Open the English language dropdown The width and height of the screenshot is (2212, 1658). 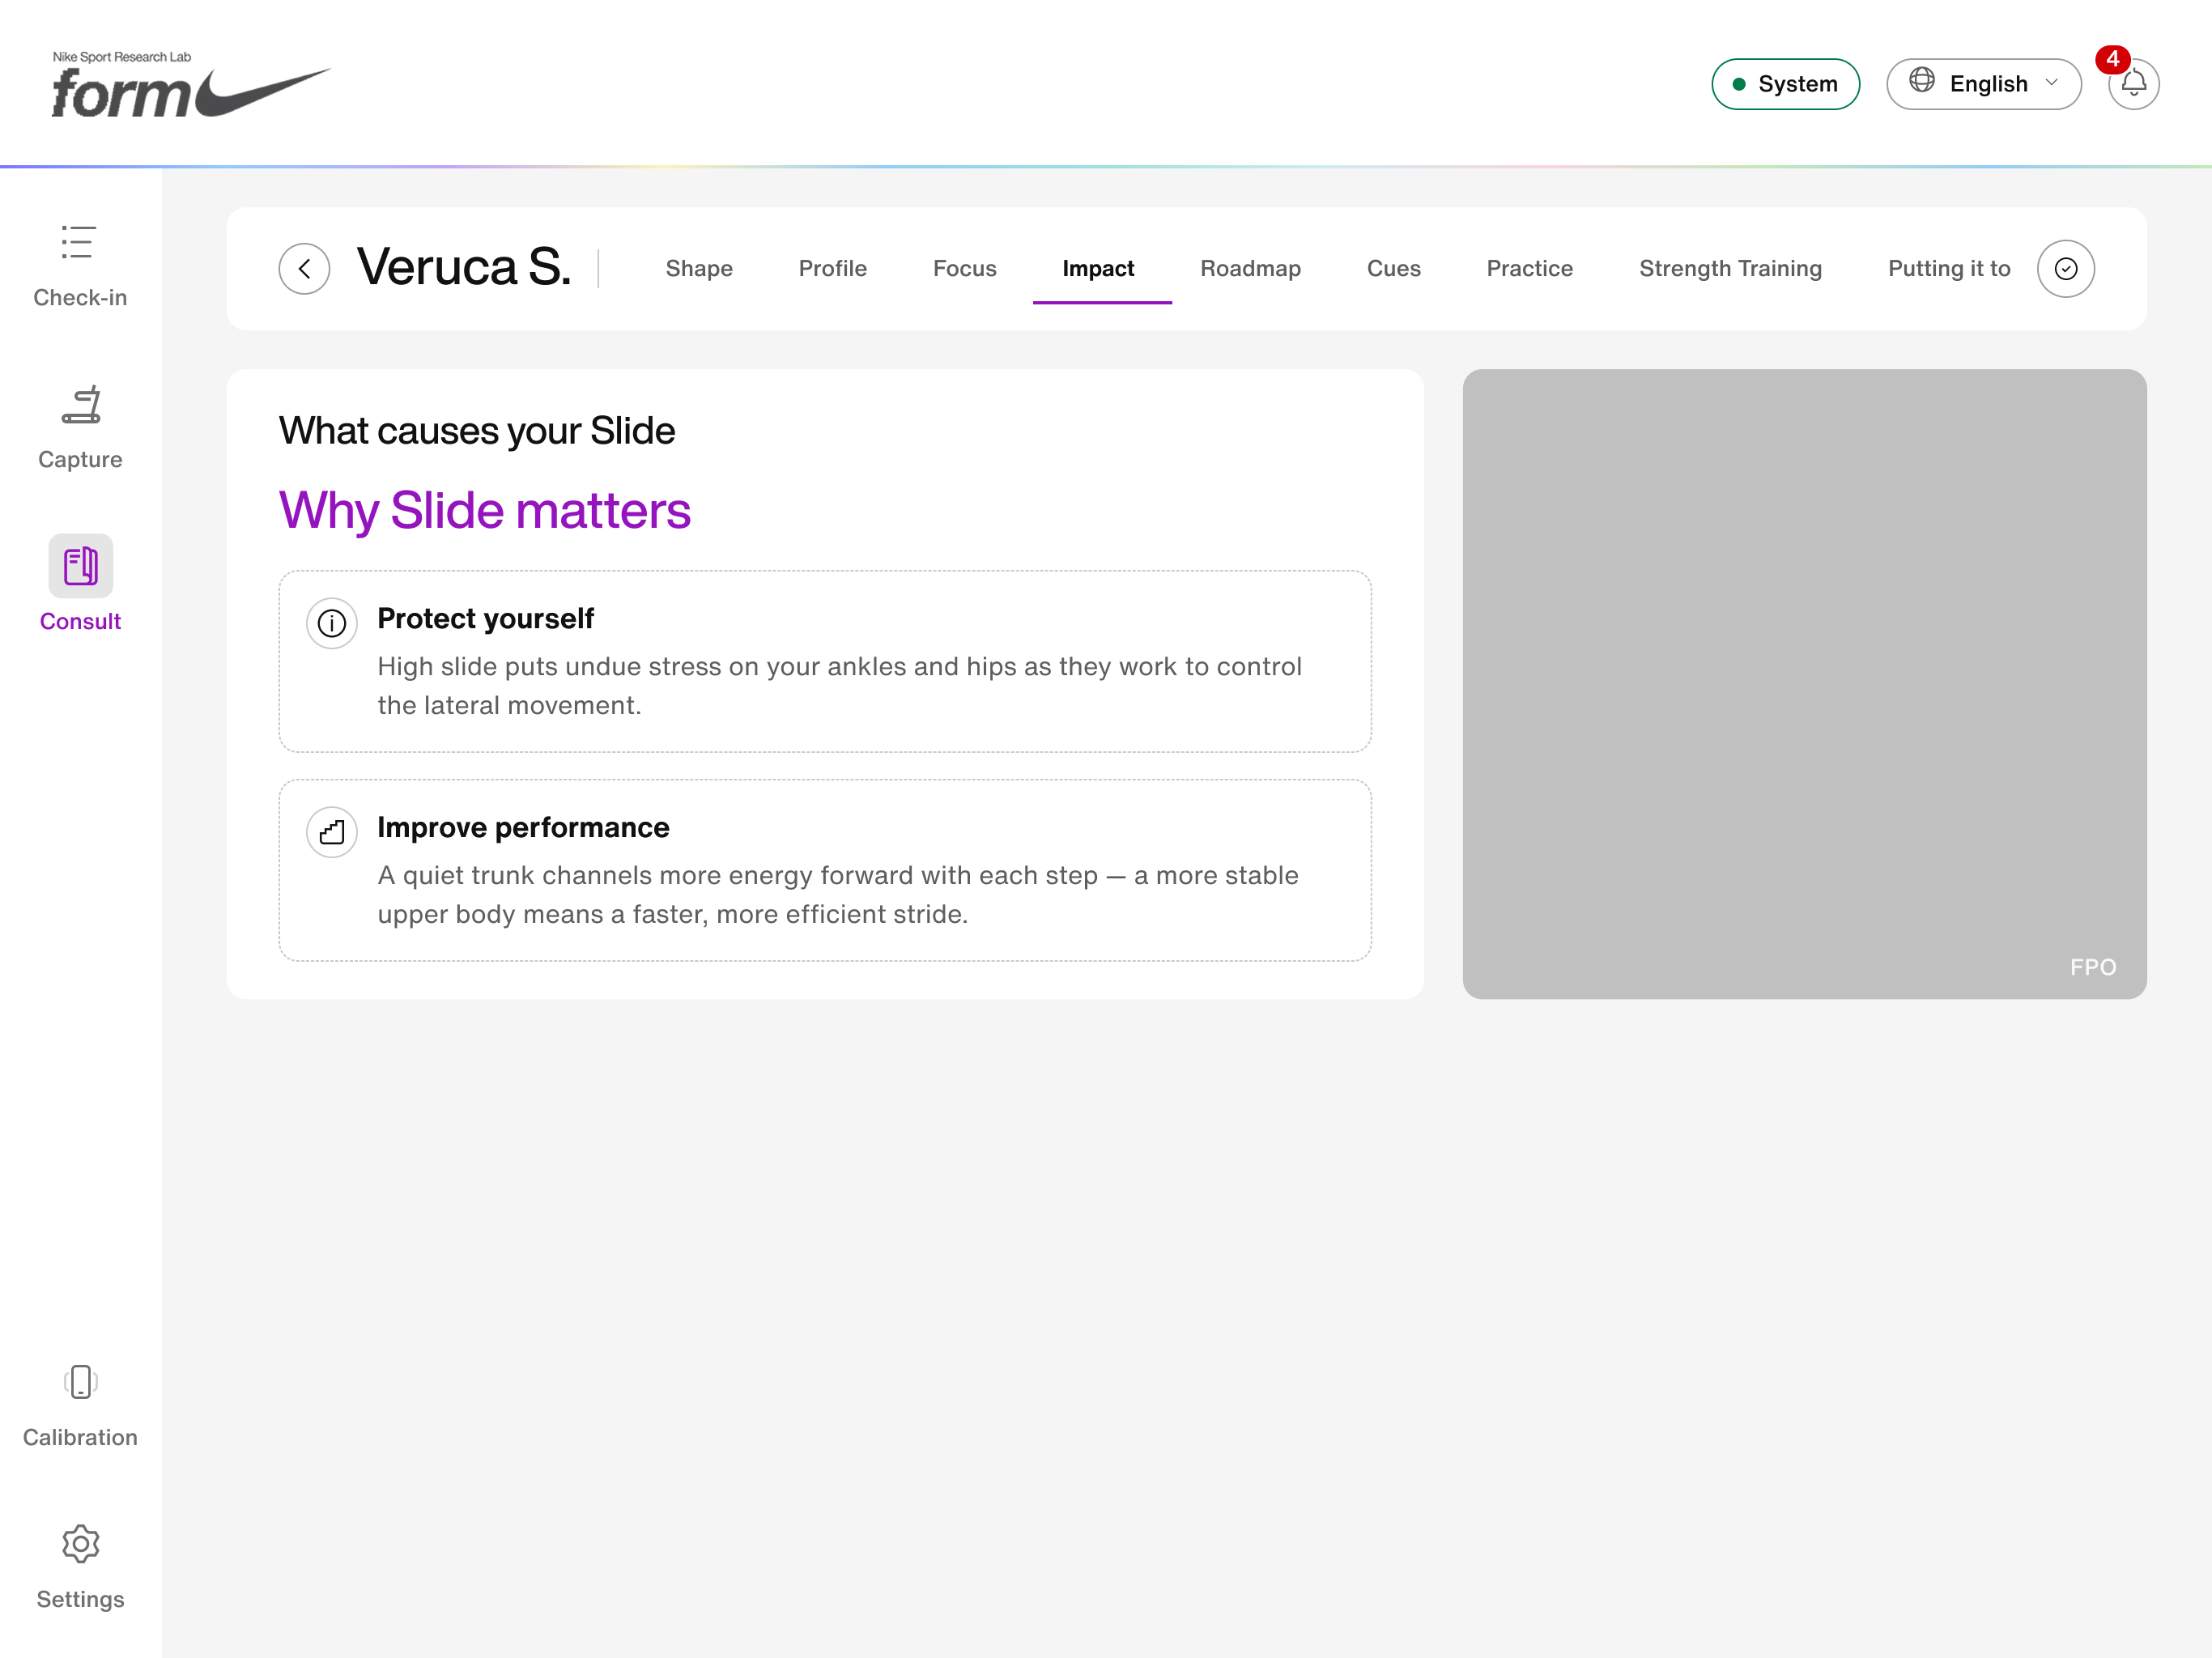1983,84
